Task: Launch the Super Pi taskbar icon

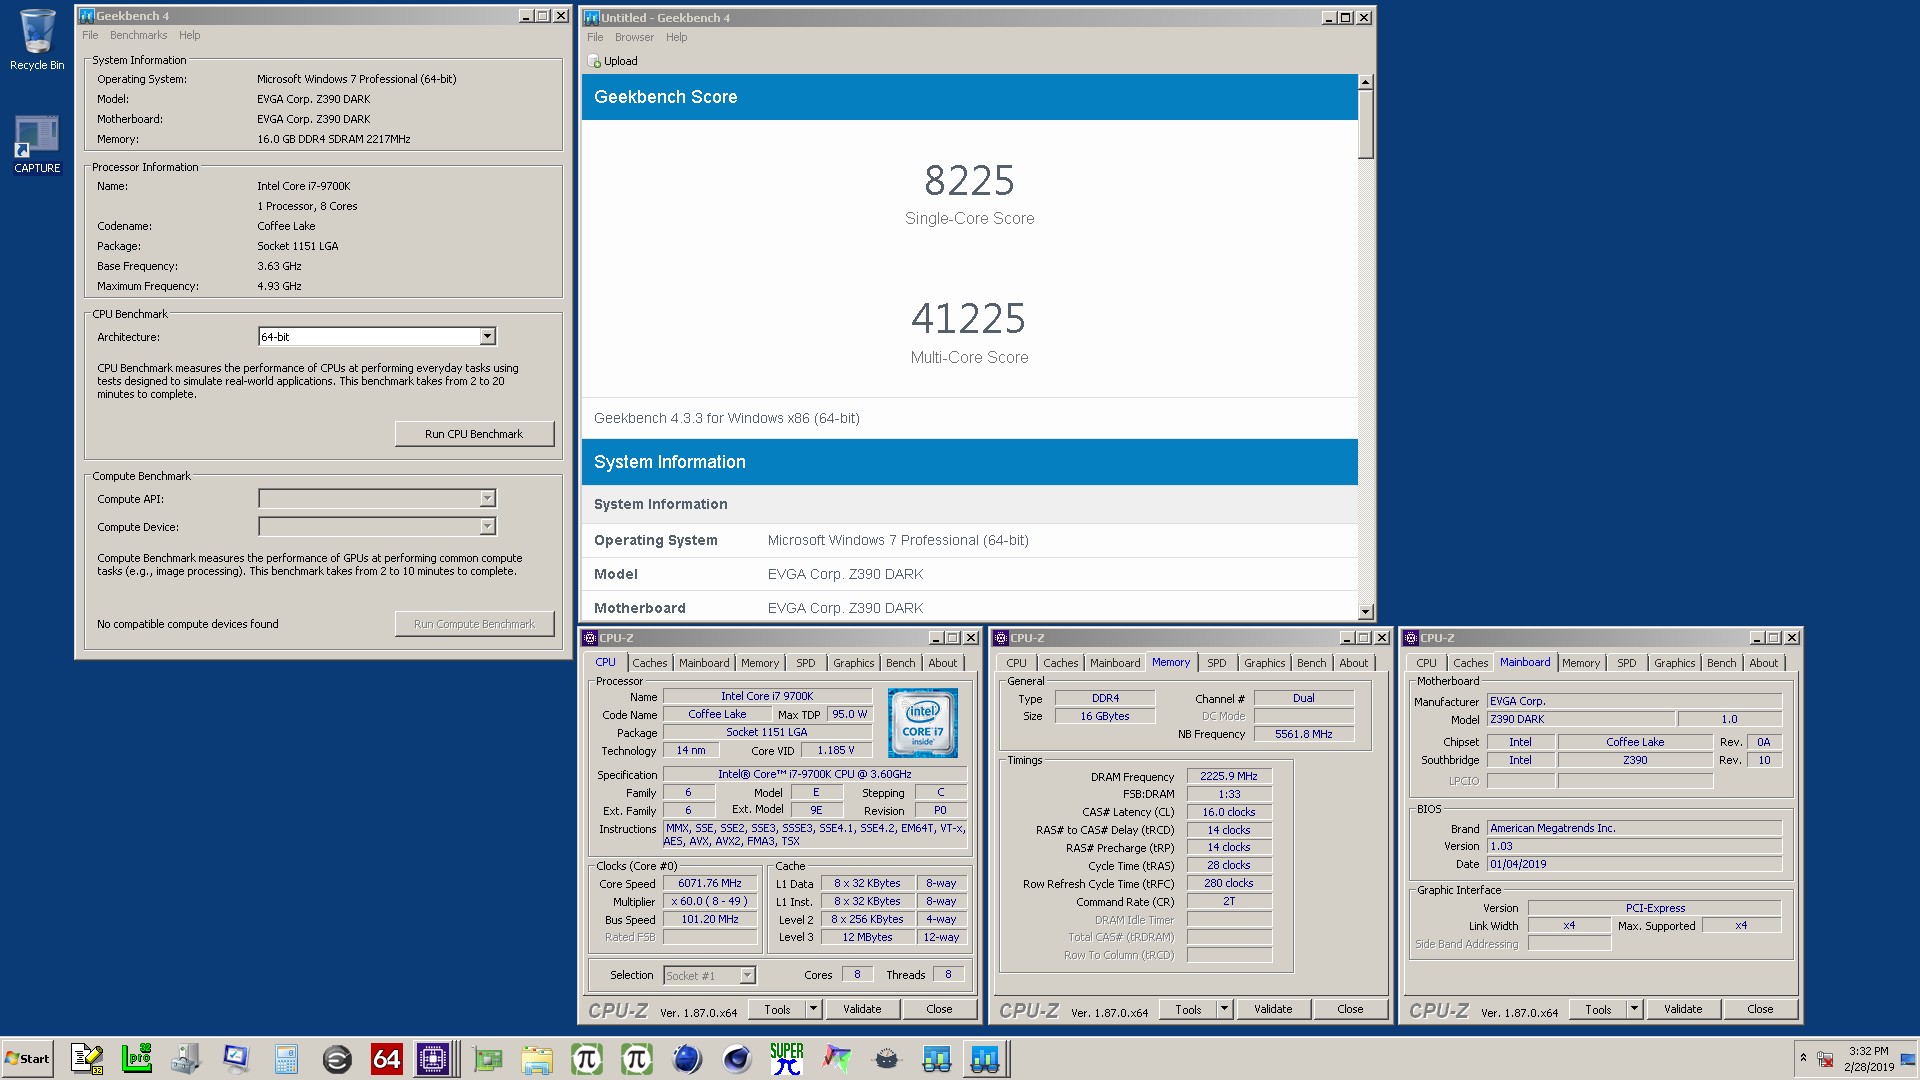Action: tap(787, 1059)
